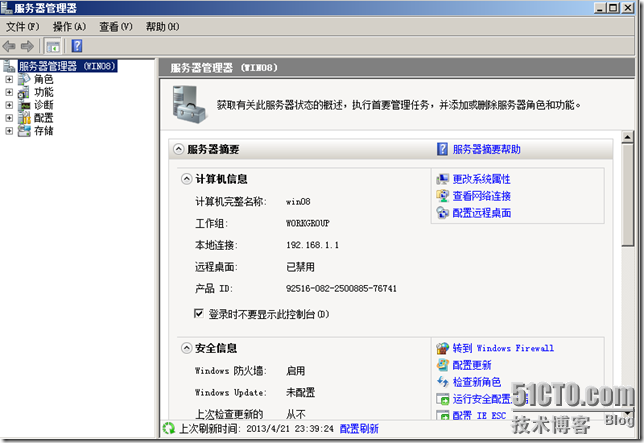
Task: Click the 诊断 diagnostics icon in tree
Action: 24,105
